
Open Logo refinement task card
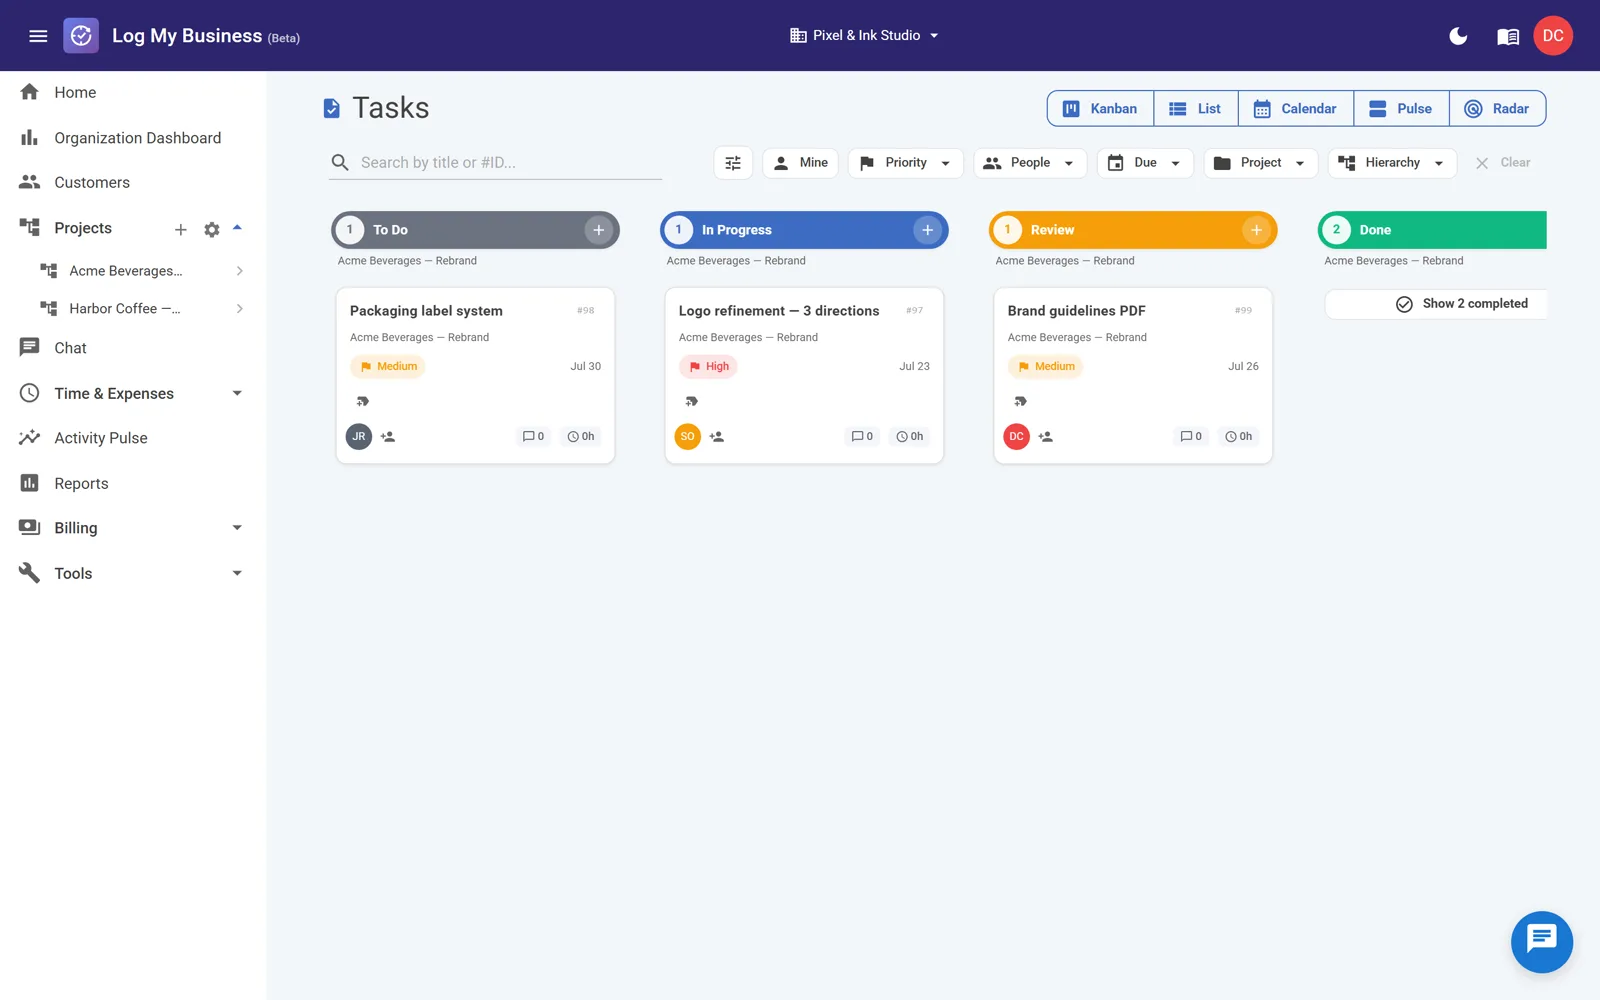pos(804,375)
